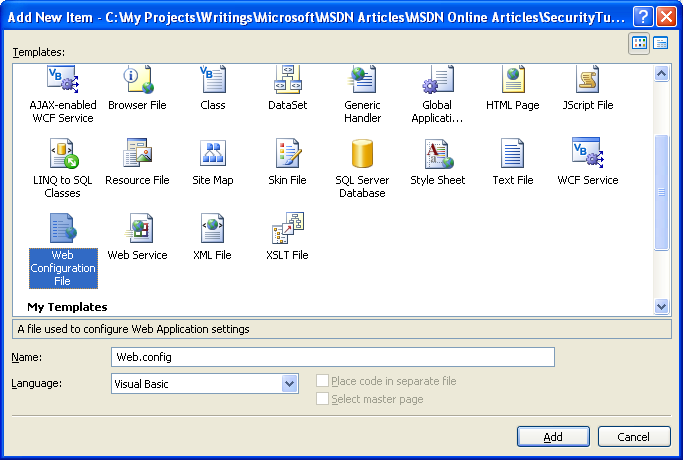683x460 pixels.
Task: Select the Class template icon
Action: point(213,80)
